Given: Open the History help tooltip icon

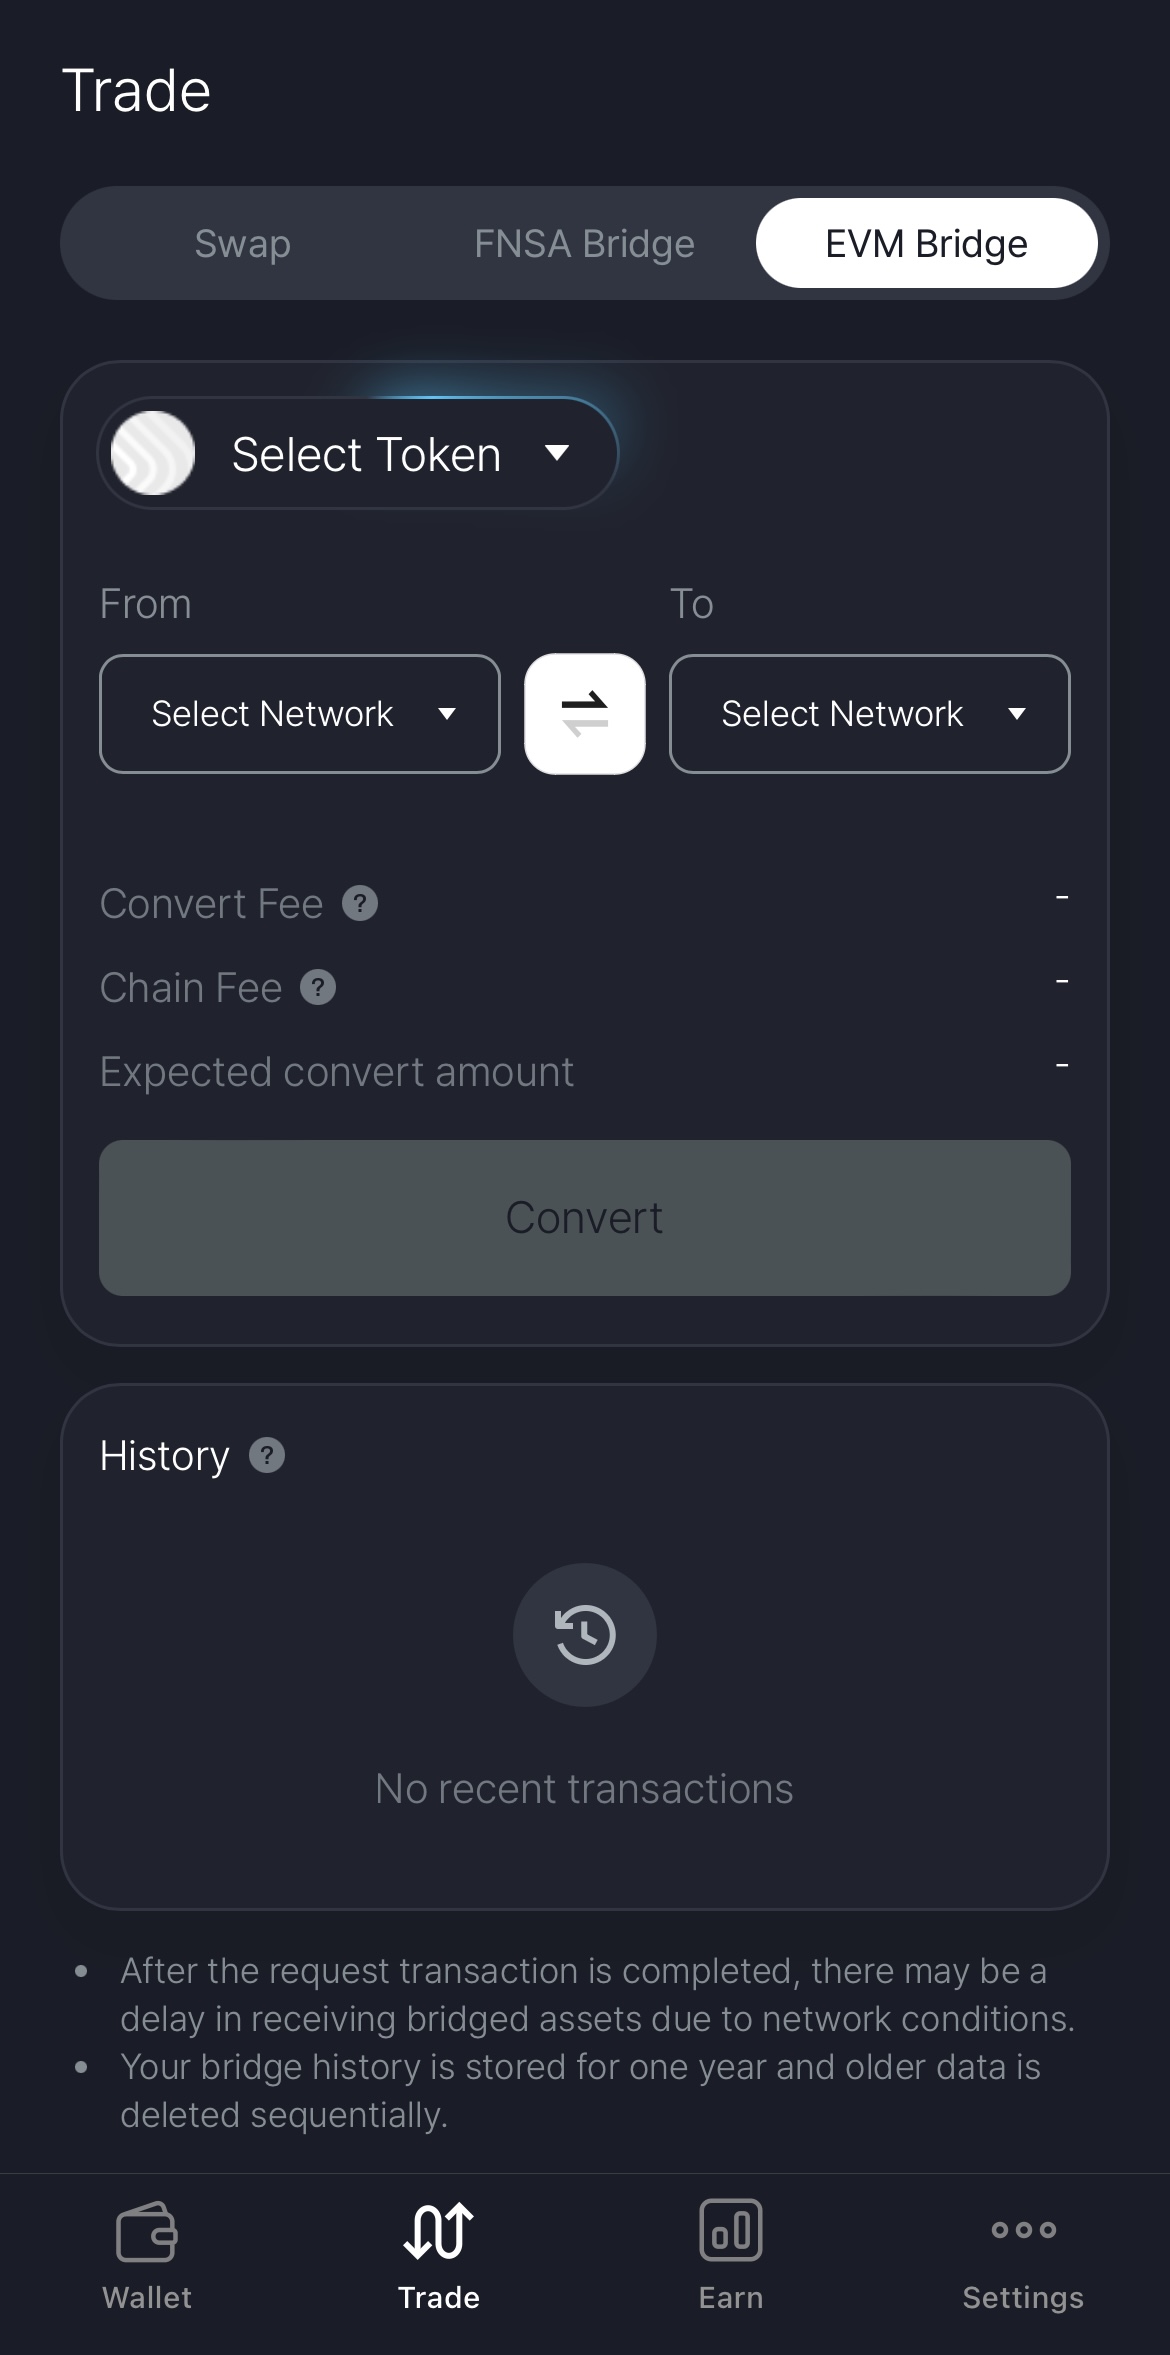Looking at the screenshot, I should point(267,1456).
